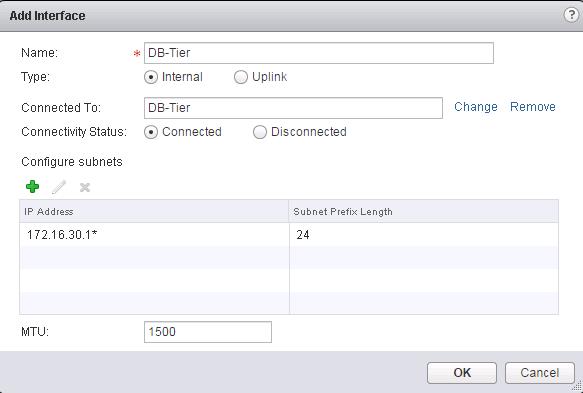Viewport: 583px width, 393px height.
Task: Click the MTU field showing 1500
Action: (x=208, y=332)
